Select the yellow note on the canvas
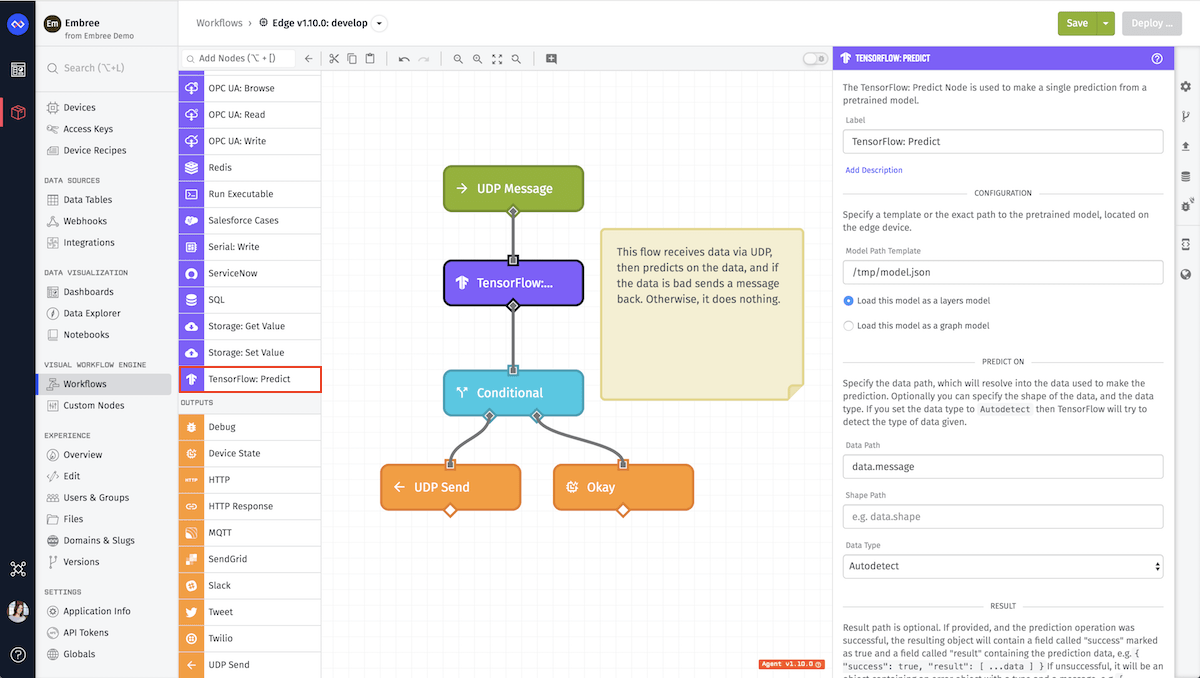This screenshot has width=1200, height=678. pos(701,314)
